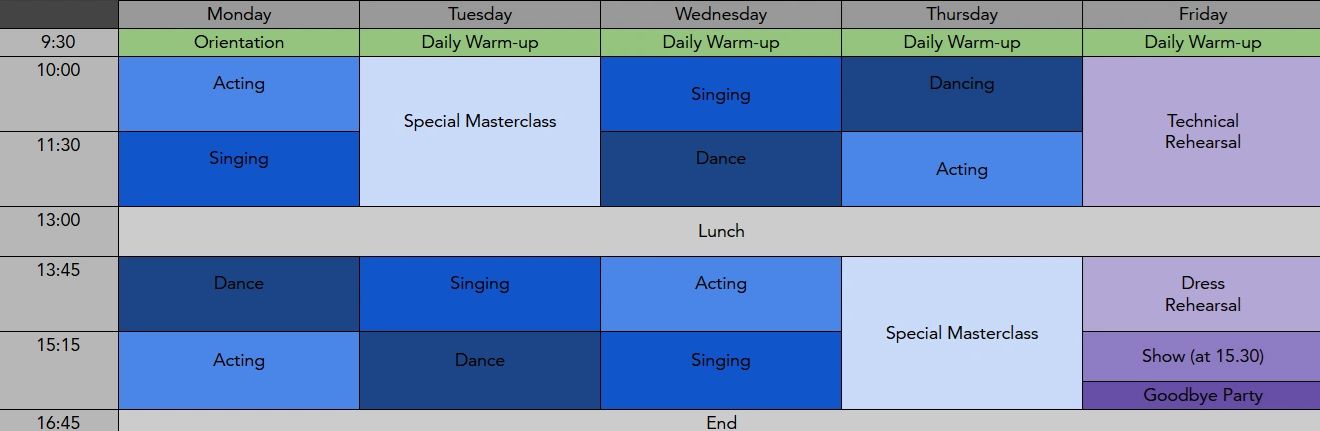This screenshot has height=431, width=1320.
Task: Click Wednesday's Daily Warm-up cell
Action: pyautogui.click(x=720, y=42)
